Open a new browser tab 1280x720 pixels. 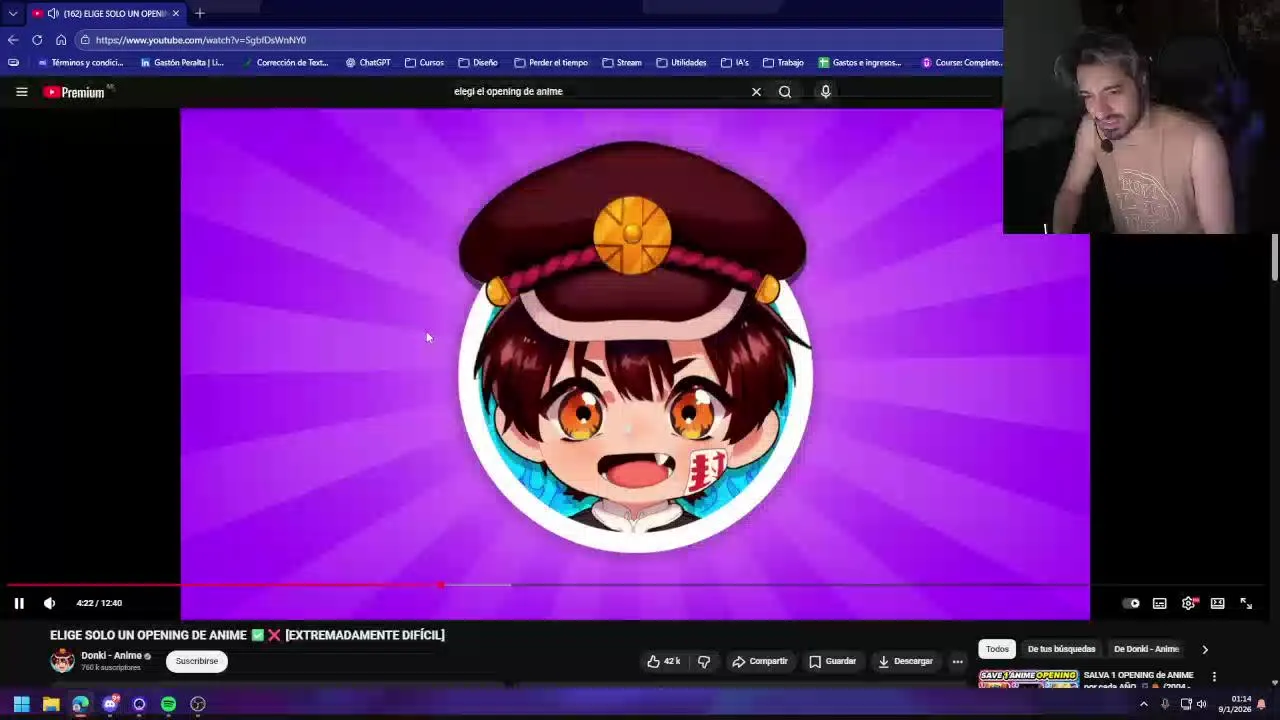click(200, 13)
